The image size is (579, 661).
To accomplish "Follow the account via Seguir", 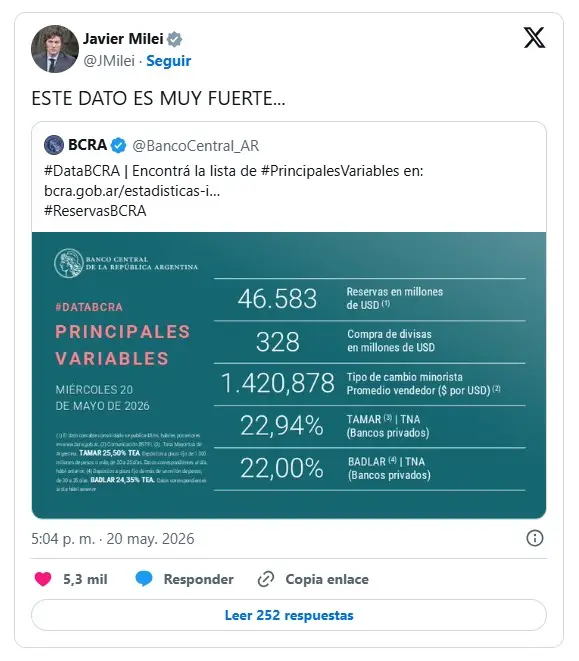I will pyautogui.click(x=169, y=61).
